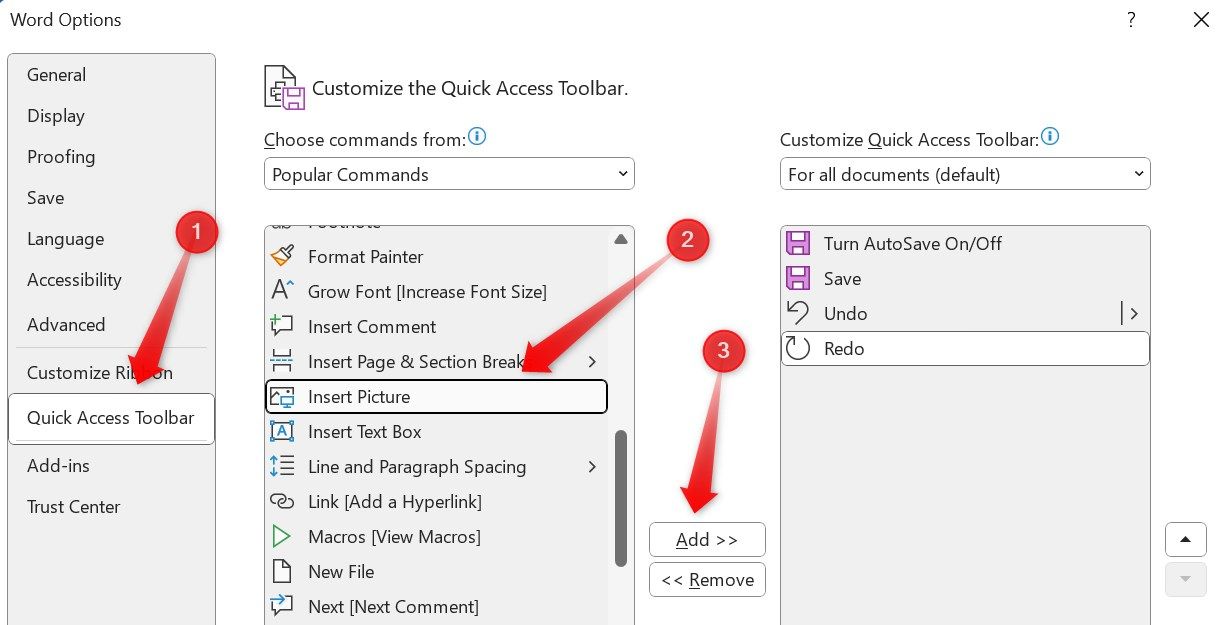Open Customize Quick Access Toolbar scope dropdown
Screen dimensions: 1226x625
tap(965, 174)
